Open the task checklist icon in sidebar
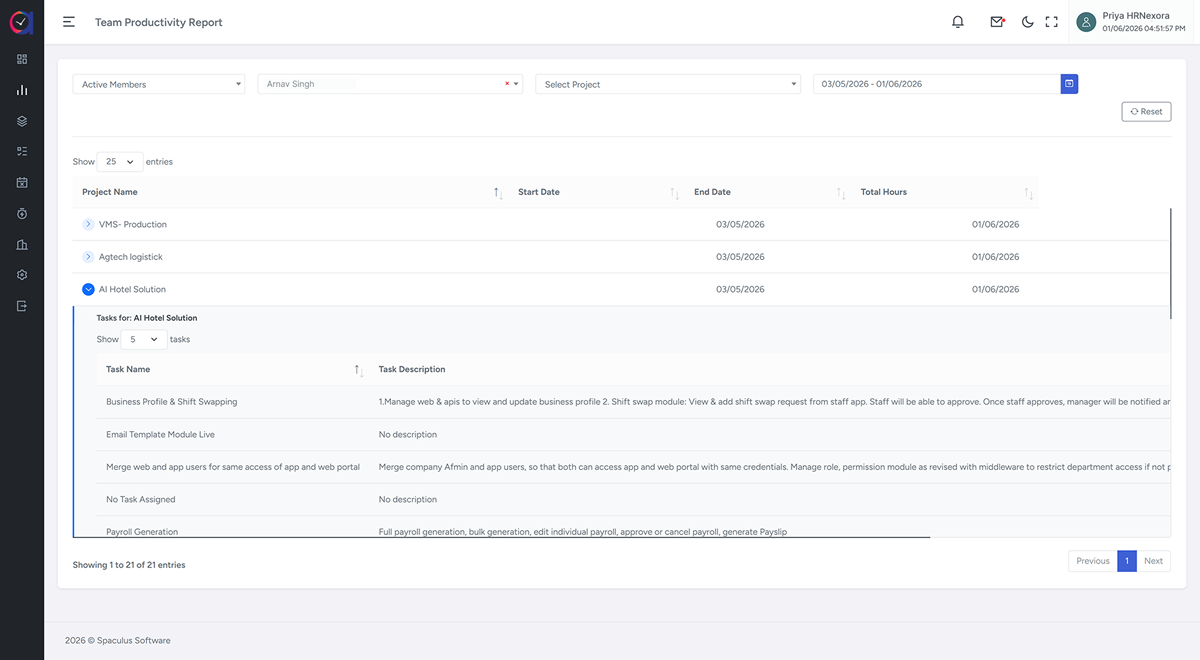 click(x=22, y=152)
